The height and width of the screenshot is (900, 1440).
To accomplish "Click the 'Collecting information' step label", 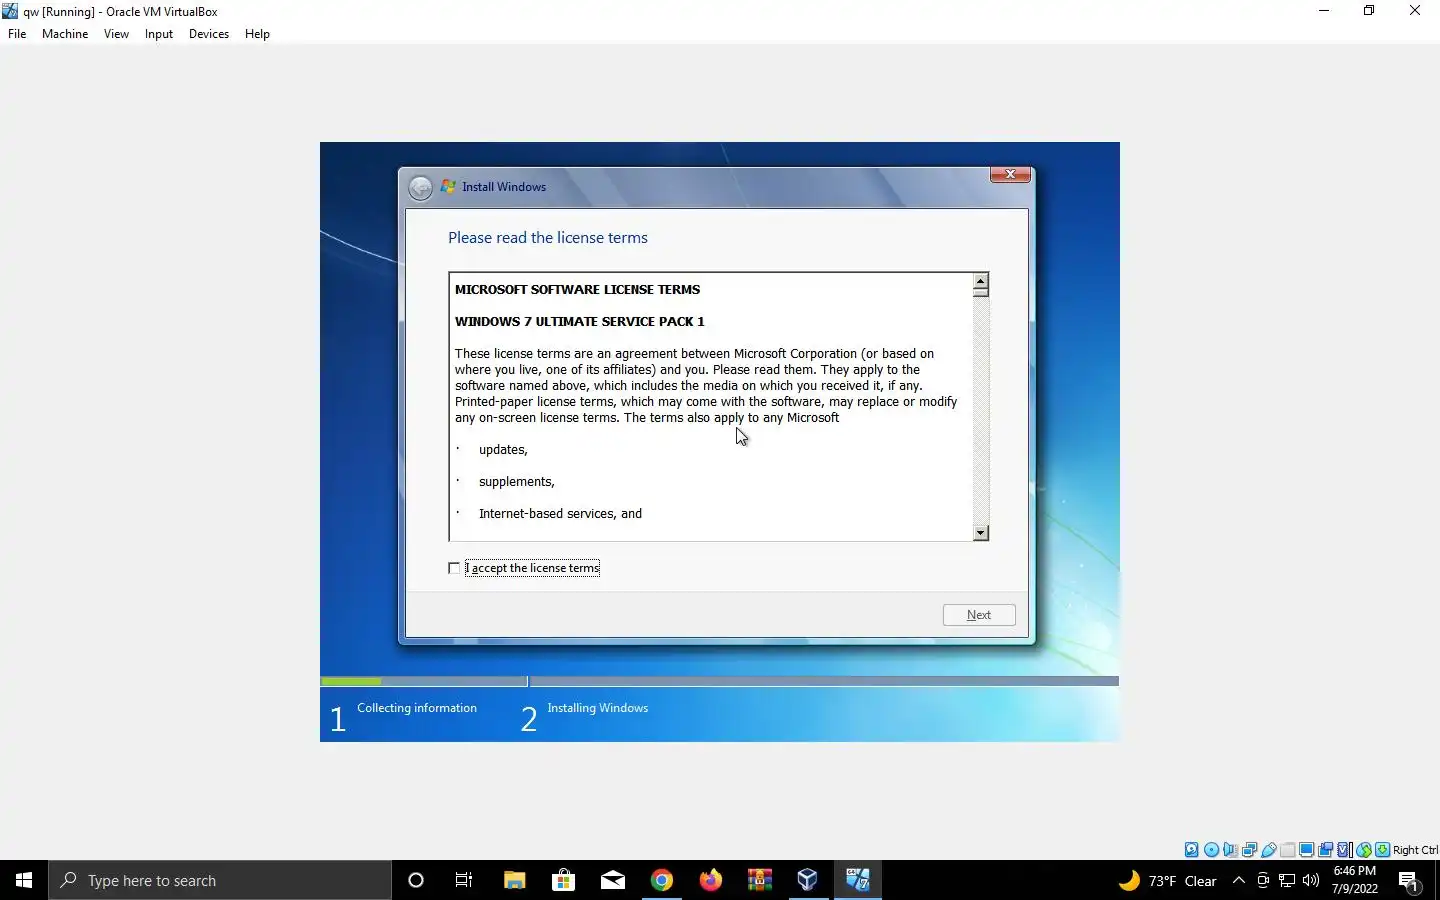I will click(x=417, y=708).
